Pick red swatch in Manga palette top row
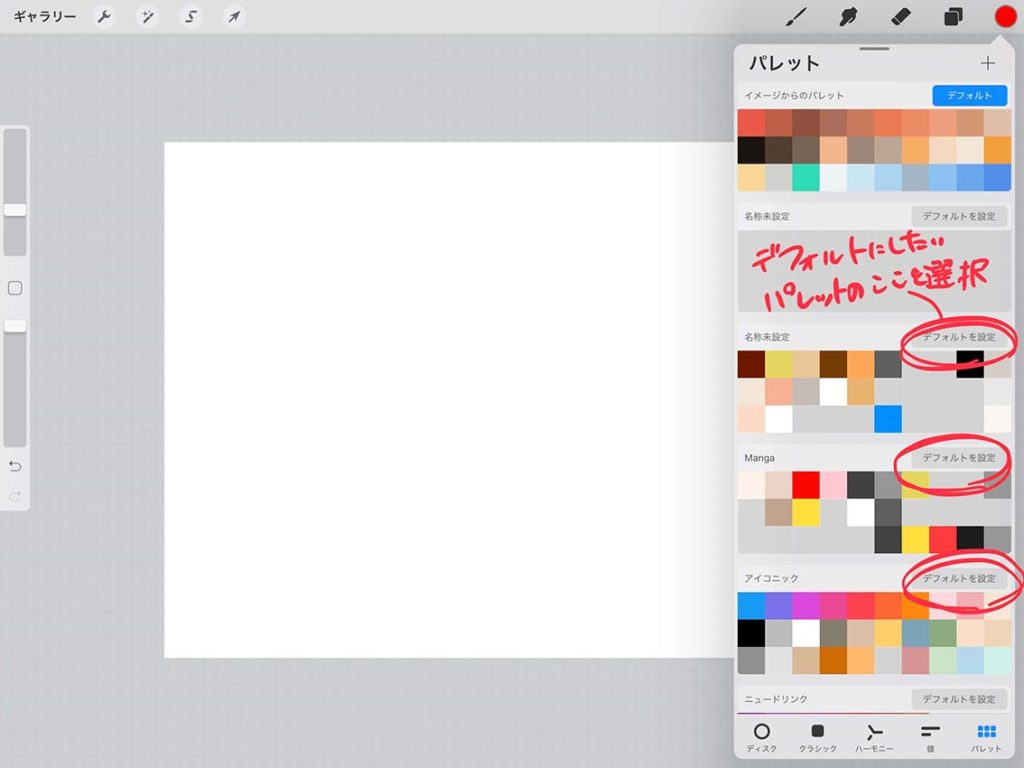1024x768 pixels. coord(806,485)
